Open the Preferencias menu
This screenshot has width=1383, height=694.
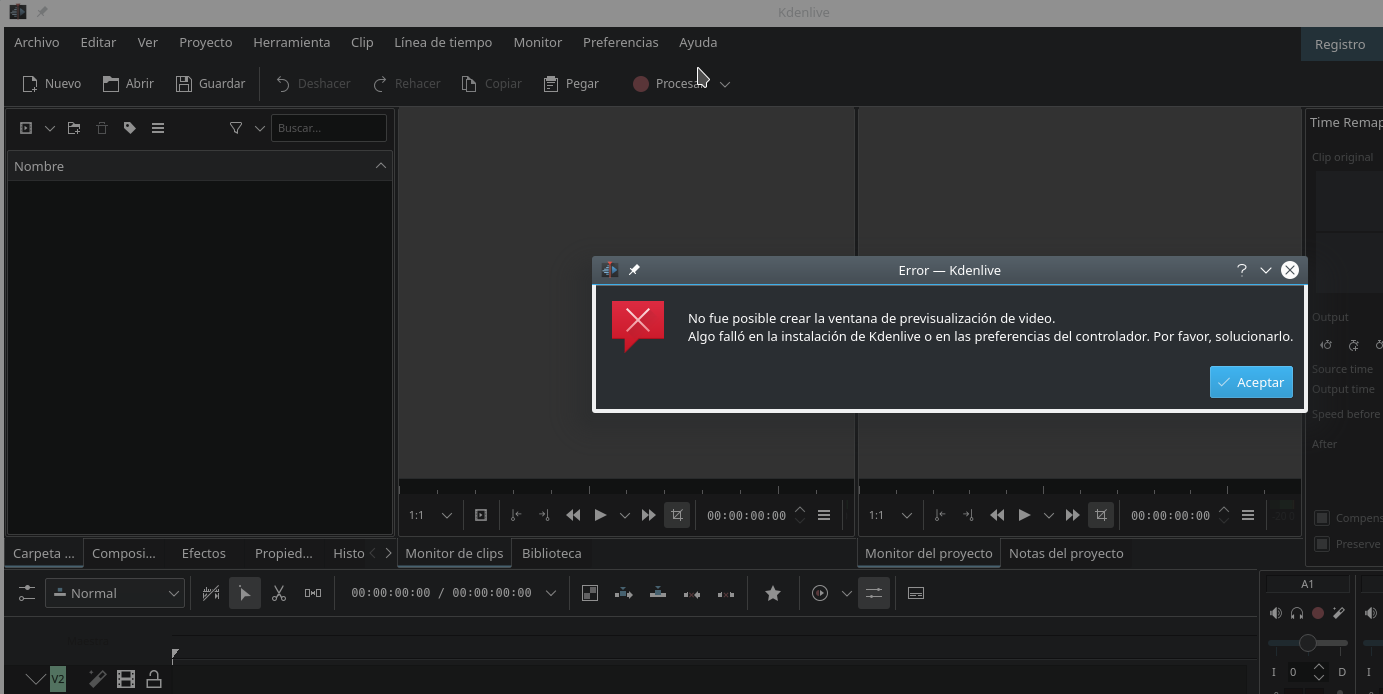[x=621, y=42]
